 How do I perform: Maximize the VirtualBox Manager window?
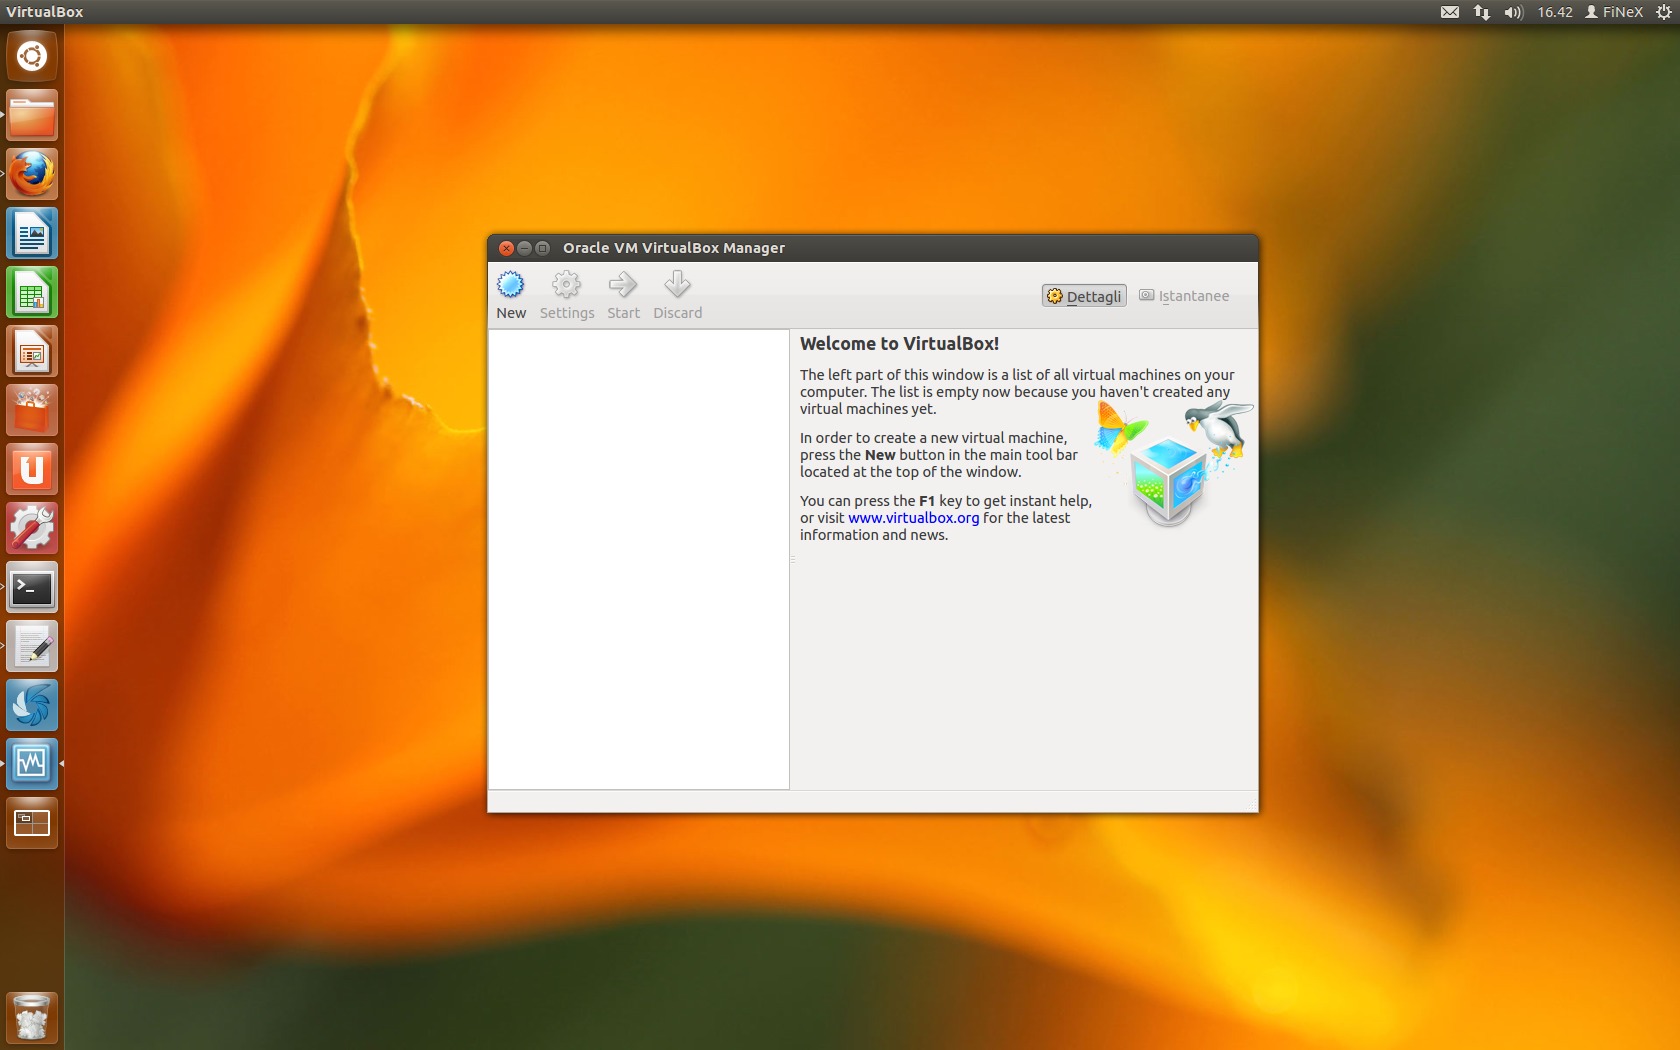(x=542, y=248)
